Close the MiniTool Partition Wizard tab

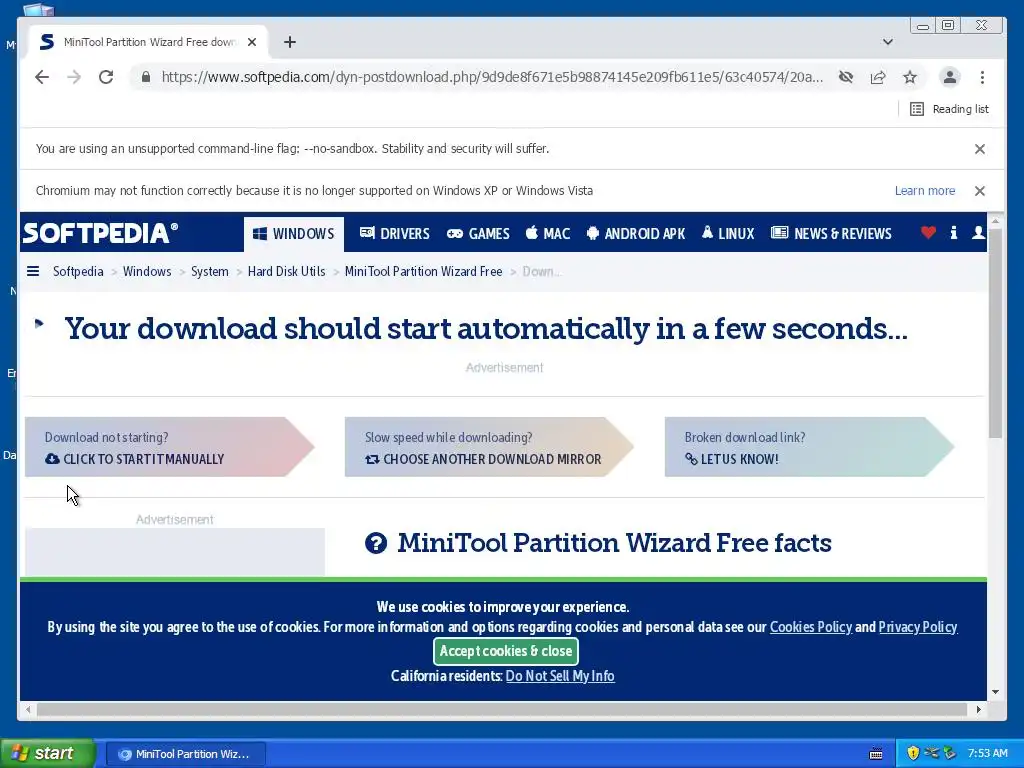click(252, 42)
